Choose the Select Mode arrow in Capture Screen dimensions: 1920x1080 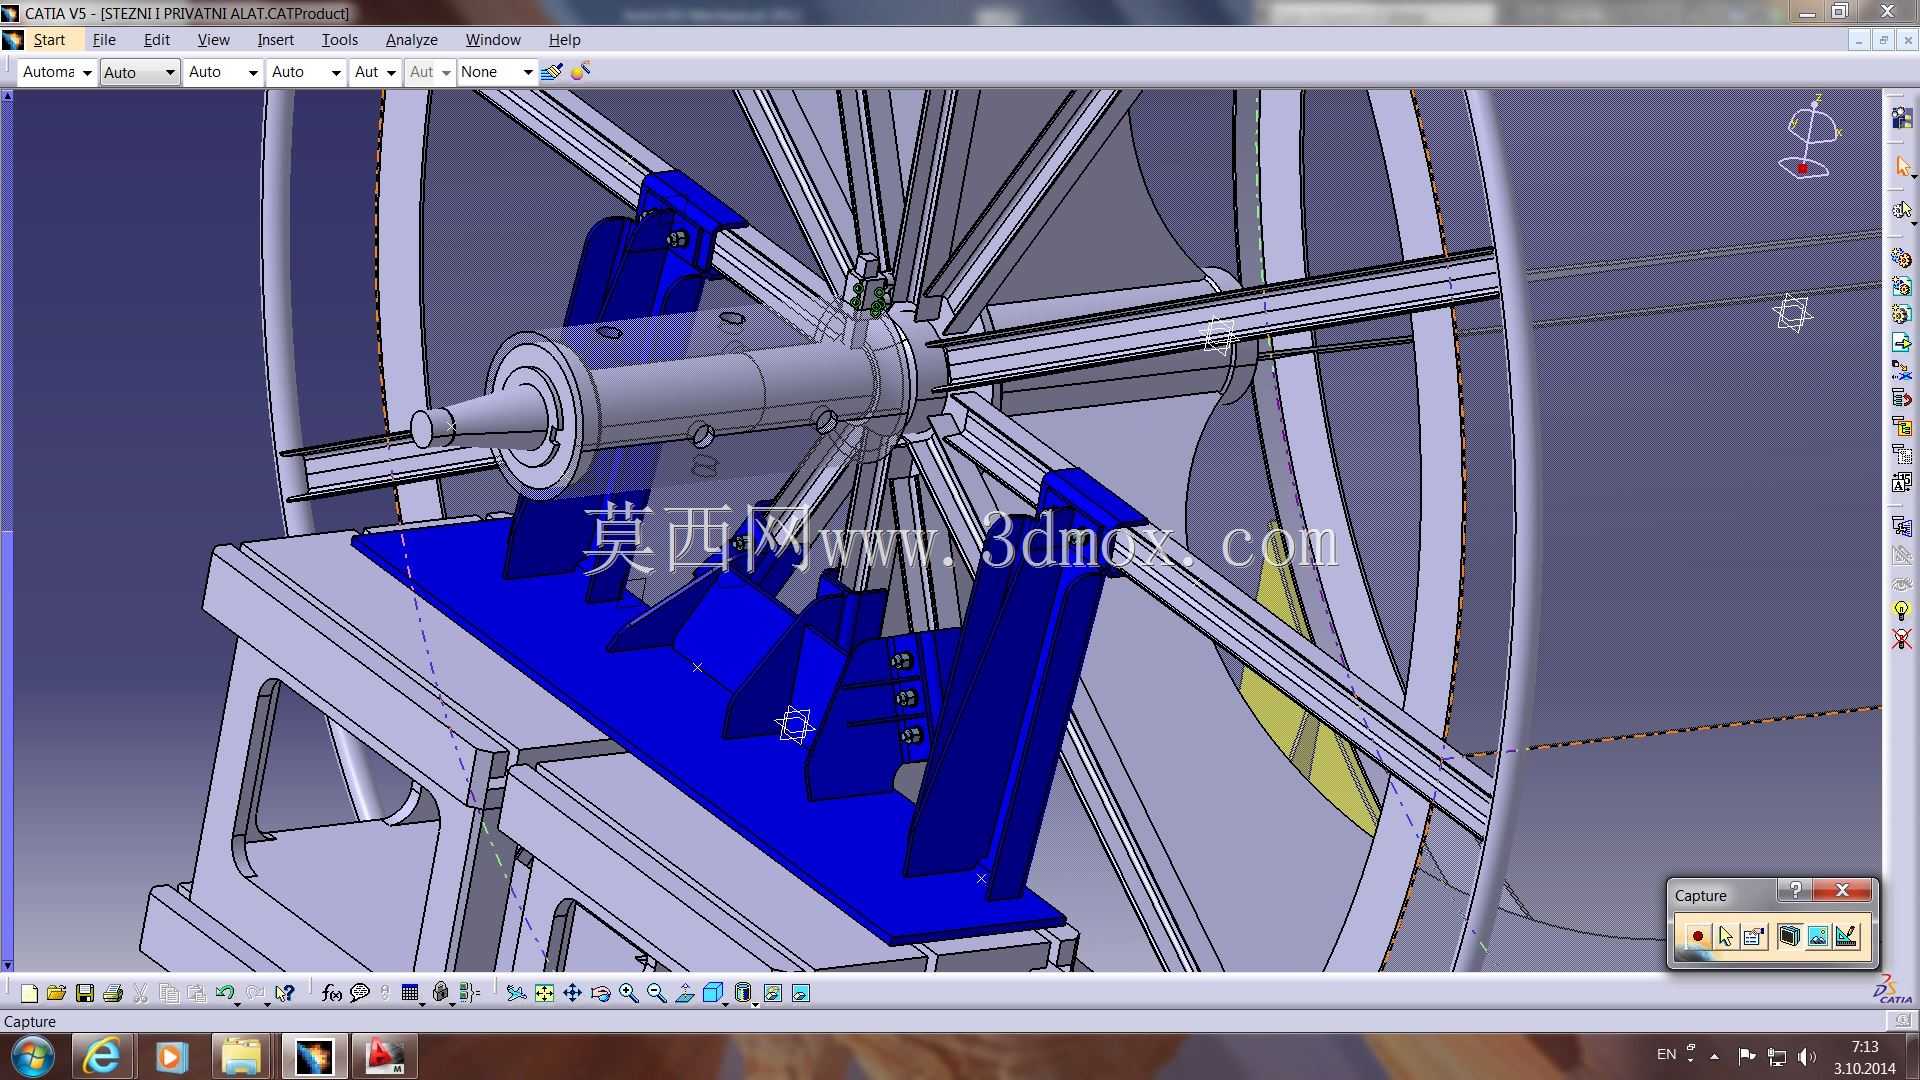tap(1725, 937)
